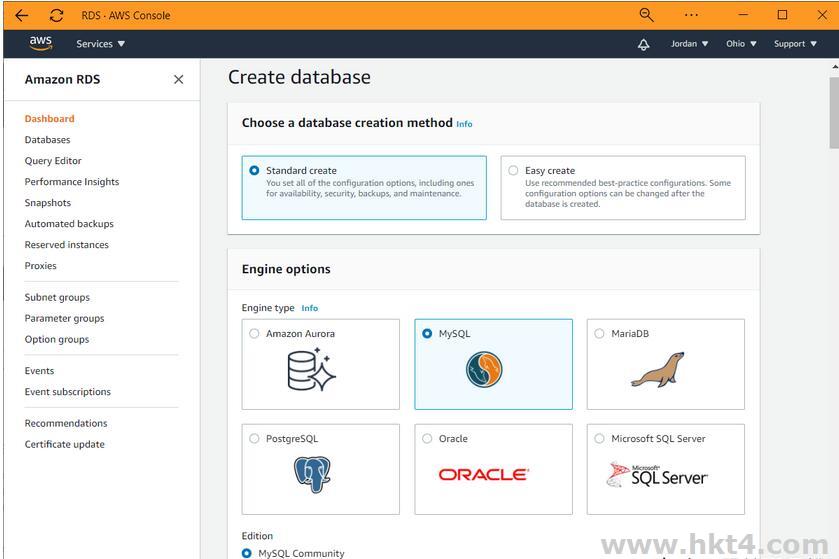
Task: Select MySQL engine radio button
Action: 427,333
